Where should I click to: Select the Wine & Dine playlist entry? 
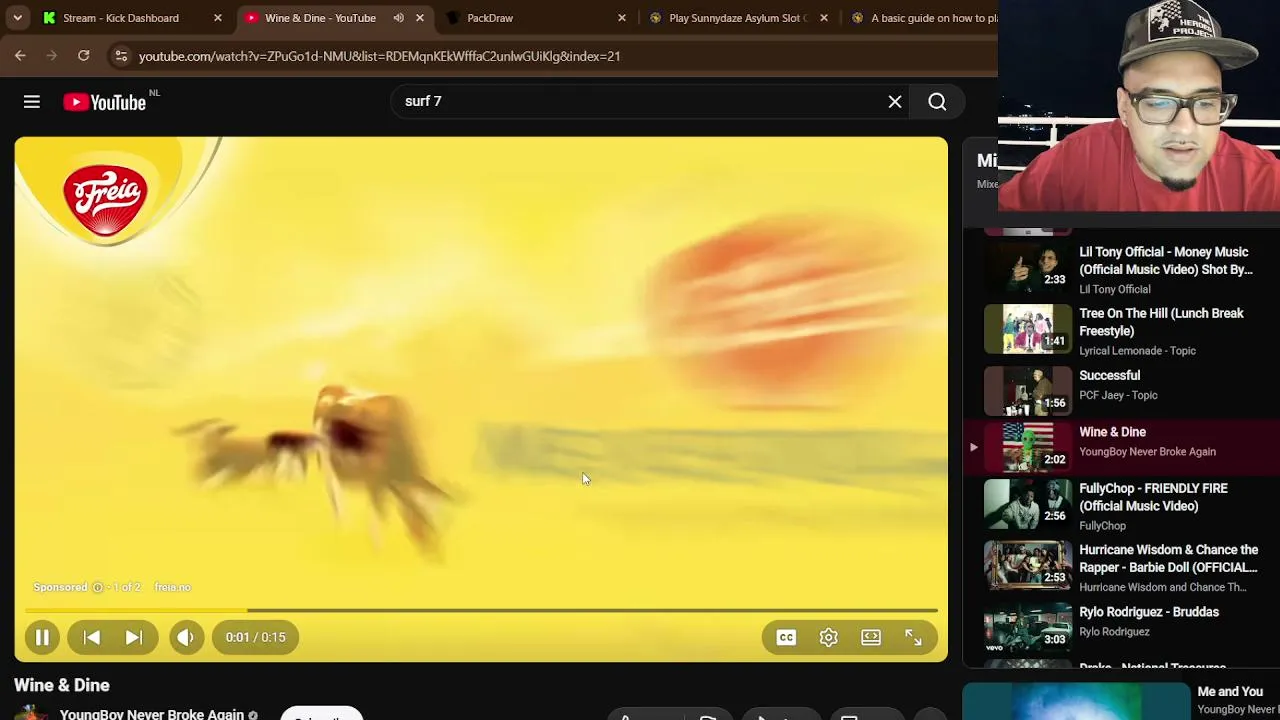click(1120, 446)
